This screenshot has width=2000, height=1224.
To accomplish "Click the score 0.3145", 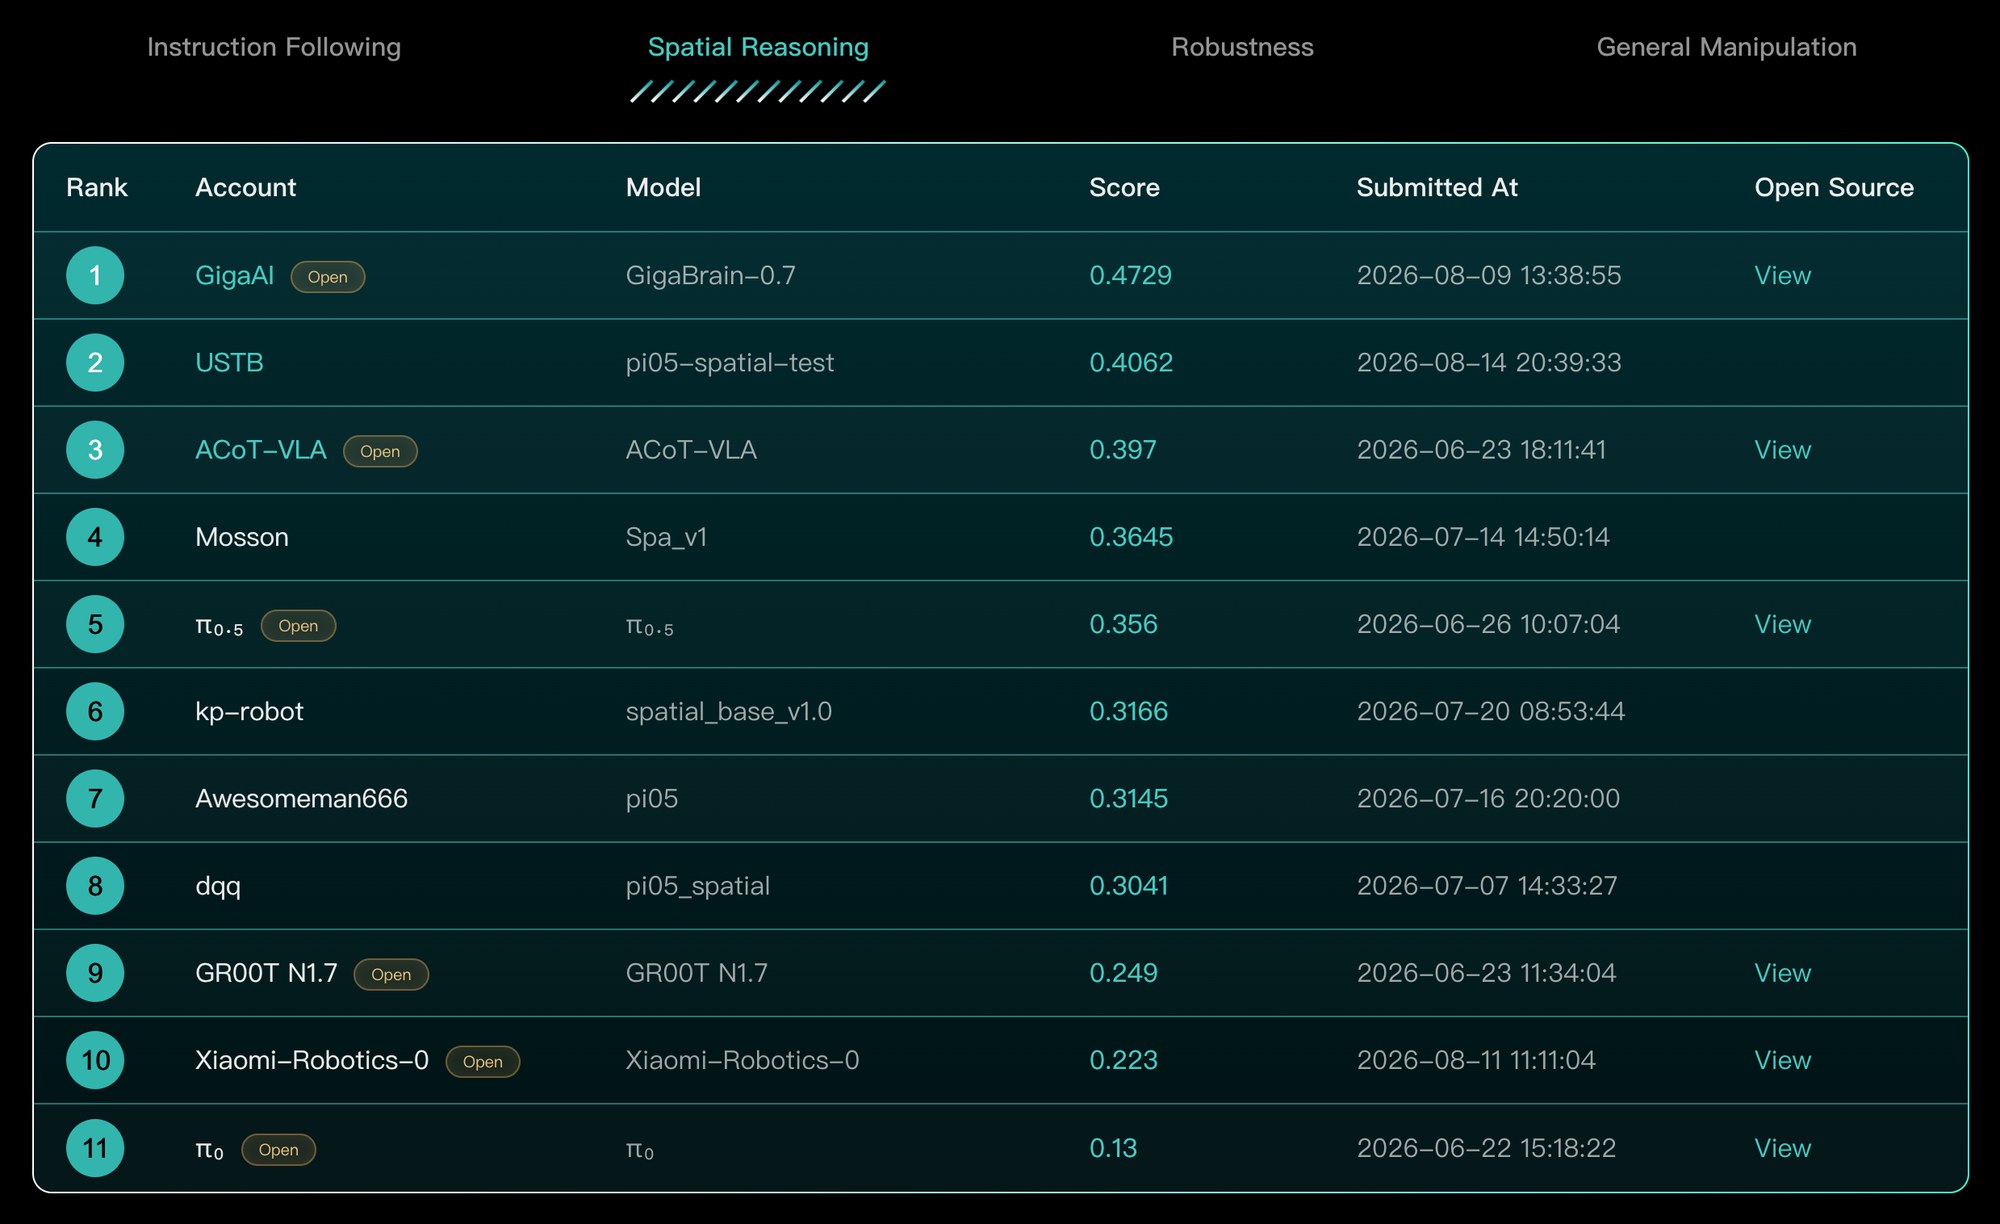I will click(x=1128, y=798).
